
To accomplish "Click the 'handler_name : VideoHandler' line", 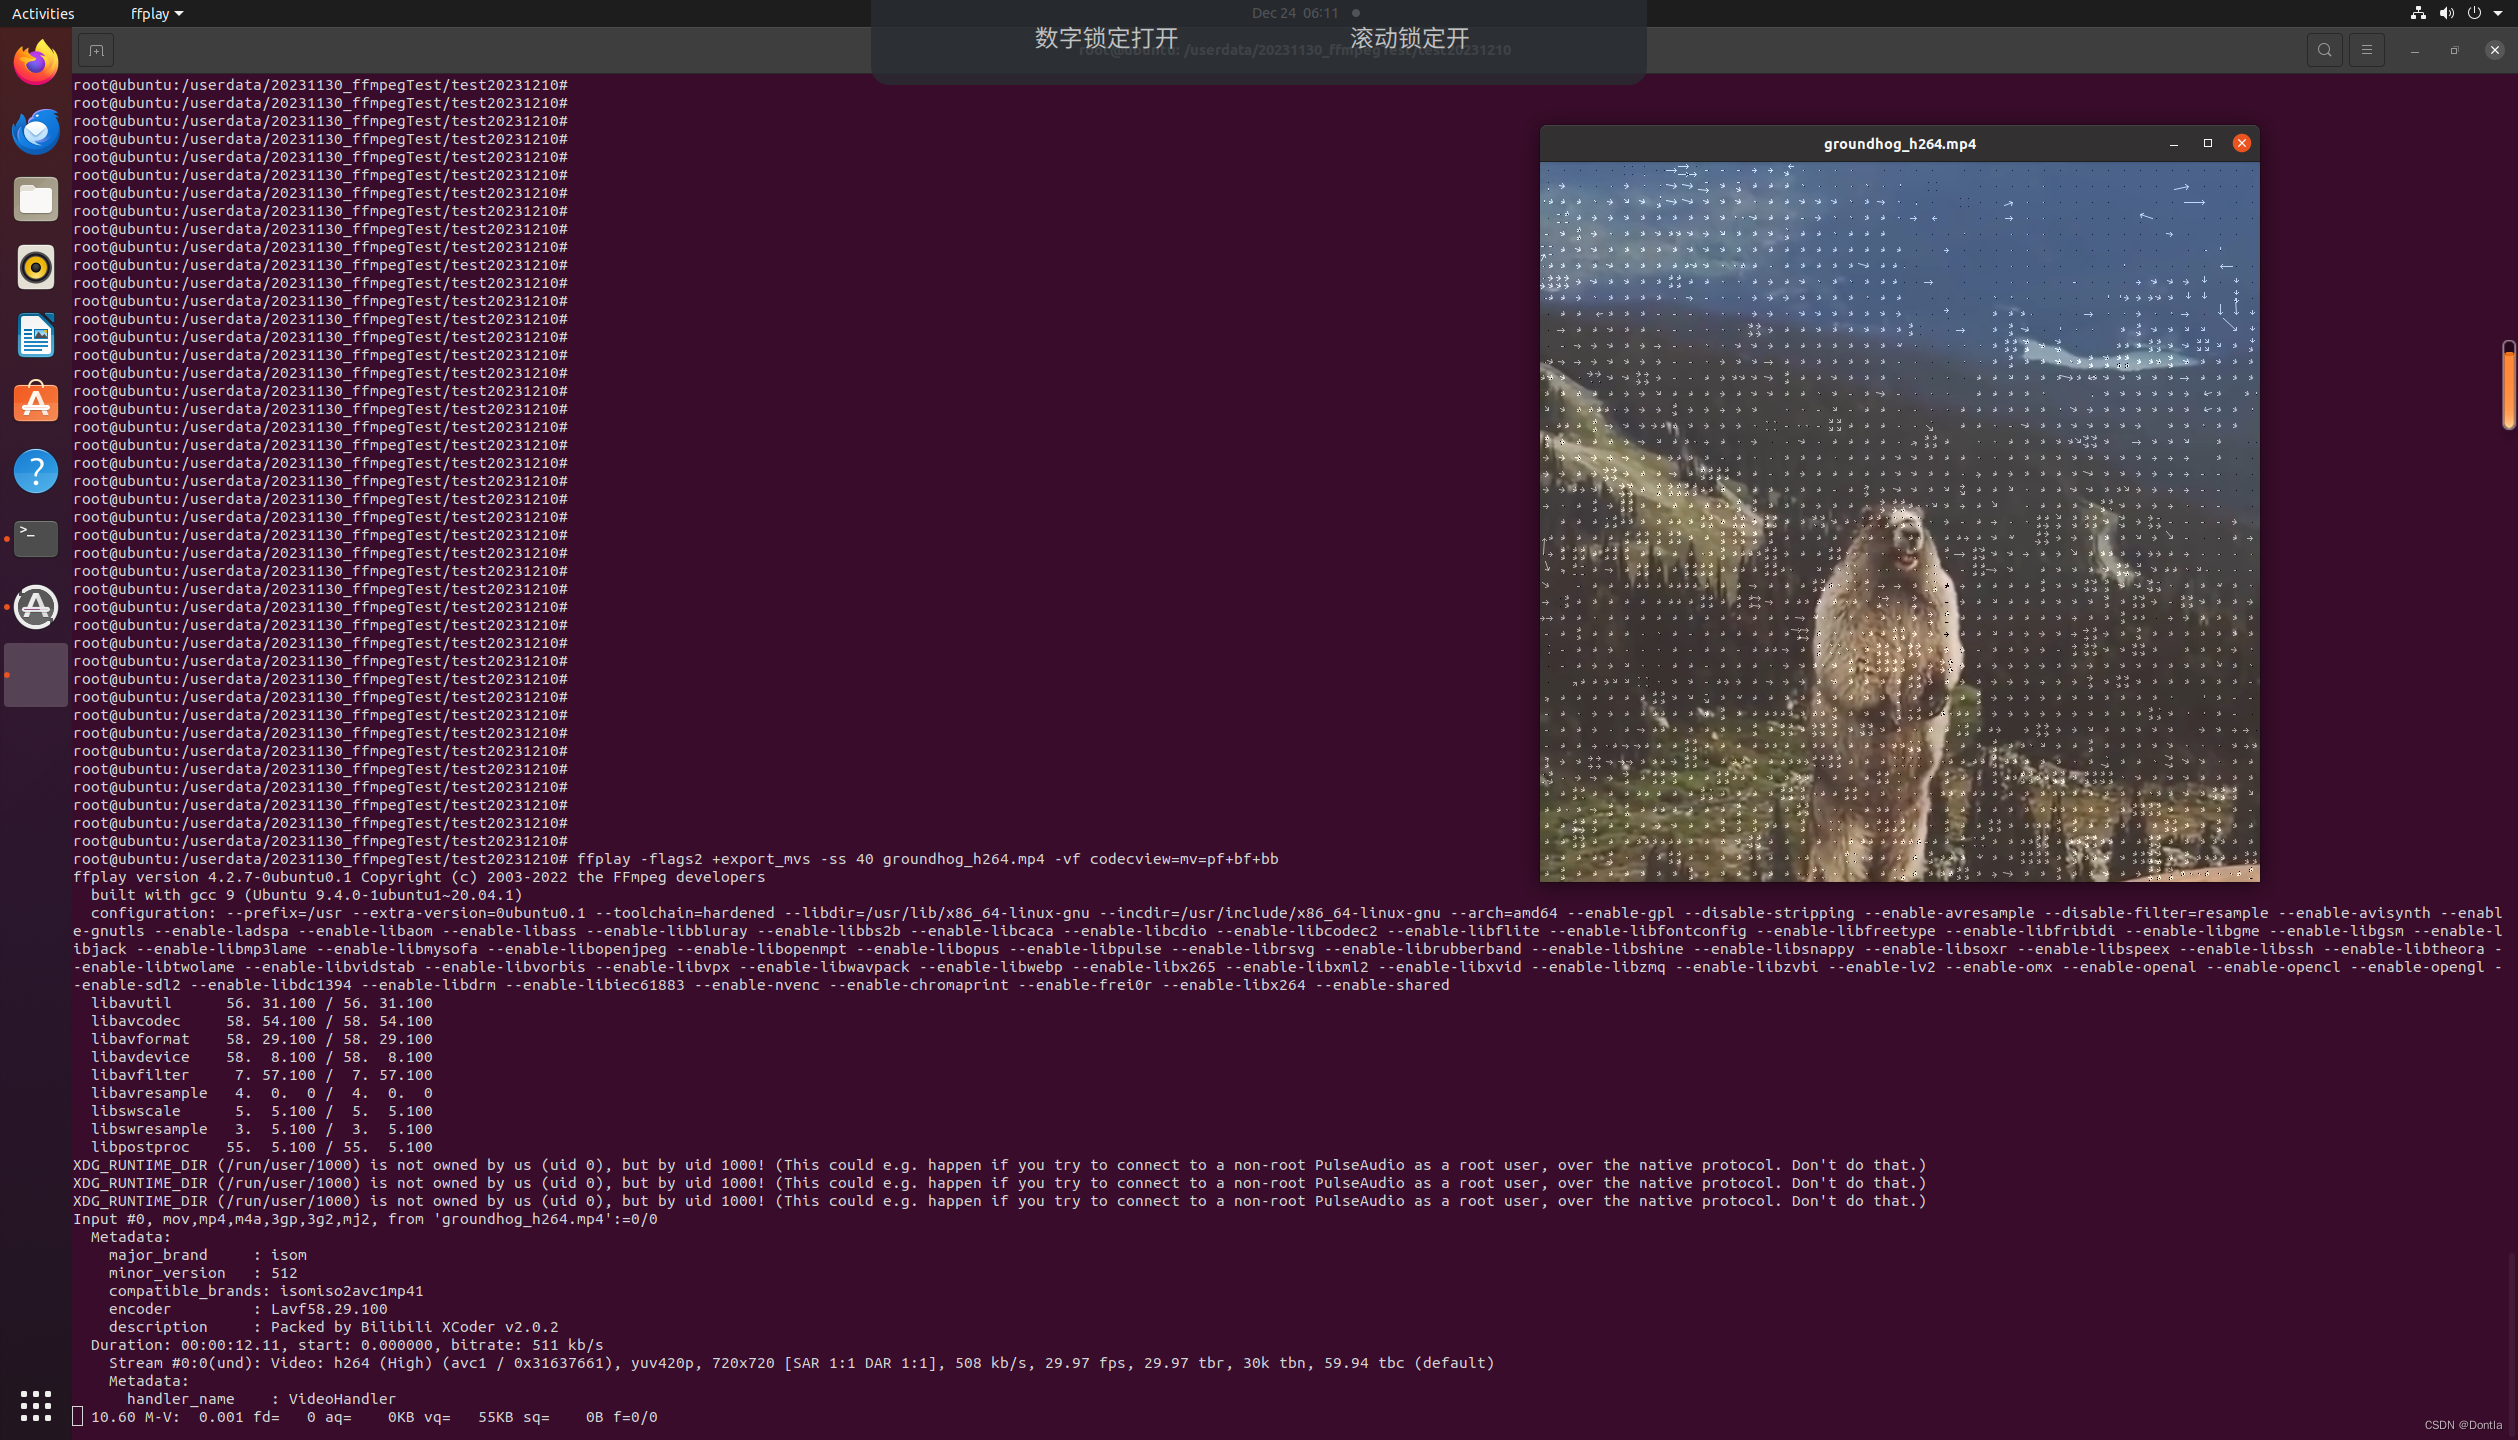I will [x=261, y=1399].
